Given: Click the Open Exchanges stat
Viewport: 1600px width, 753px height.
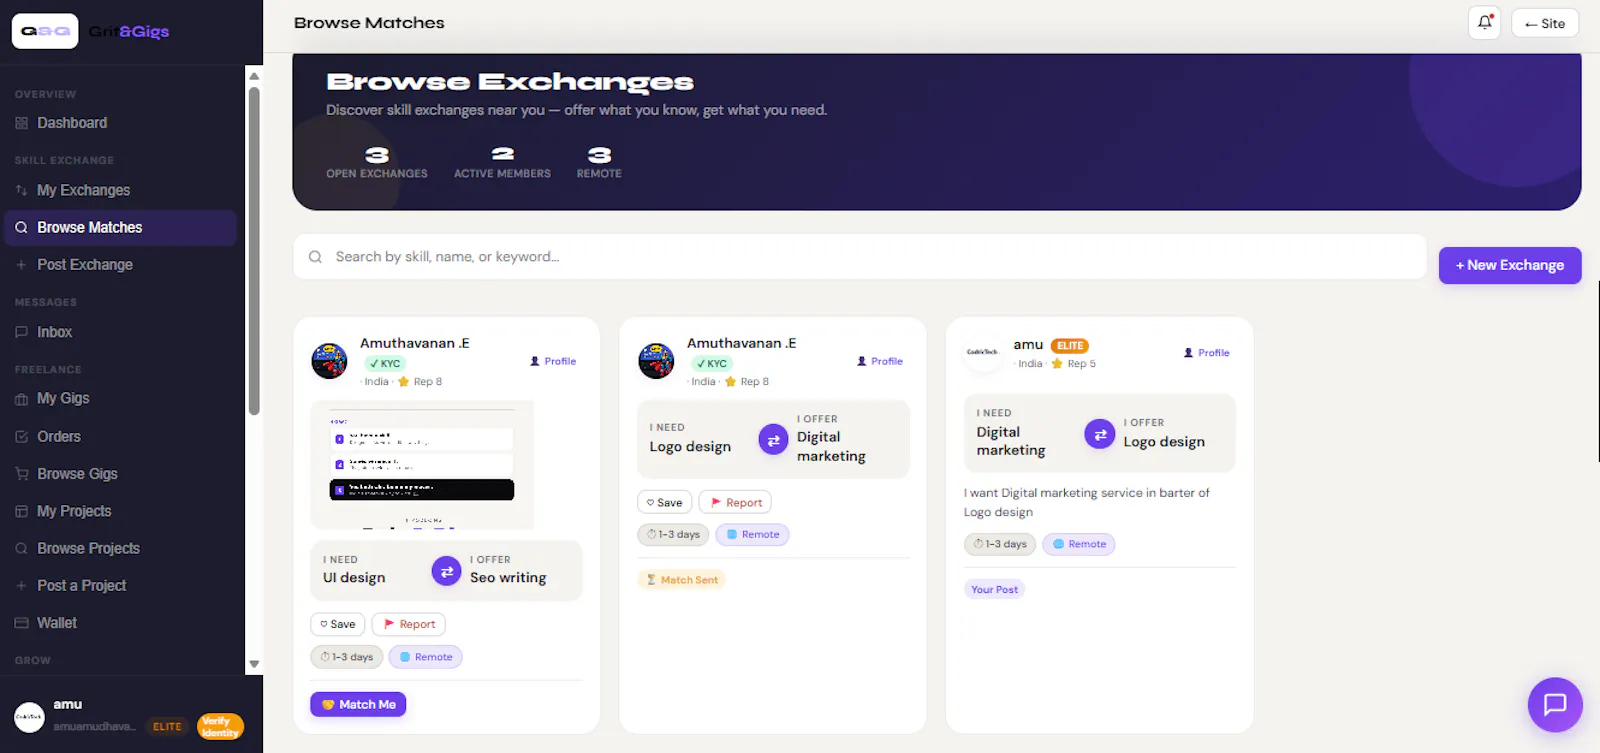Looking at the screenshot, I should pos(377,162).
